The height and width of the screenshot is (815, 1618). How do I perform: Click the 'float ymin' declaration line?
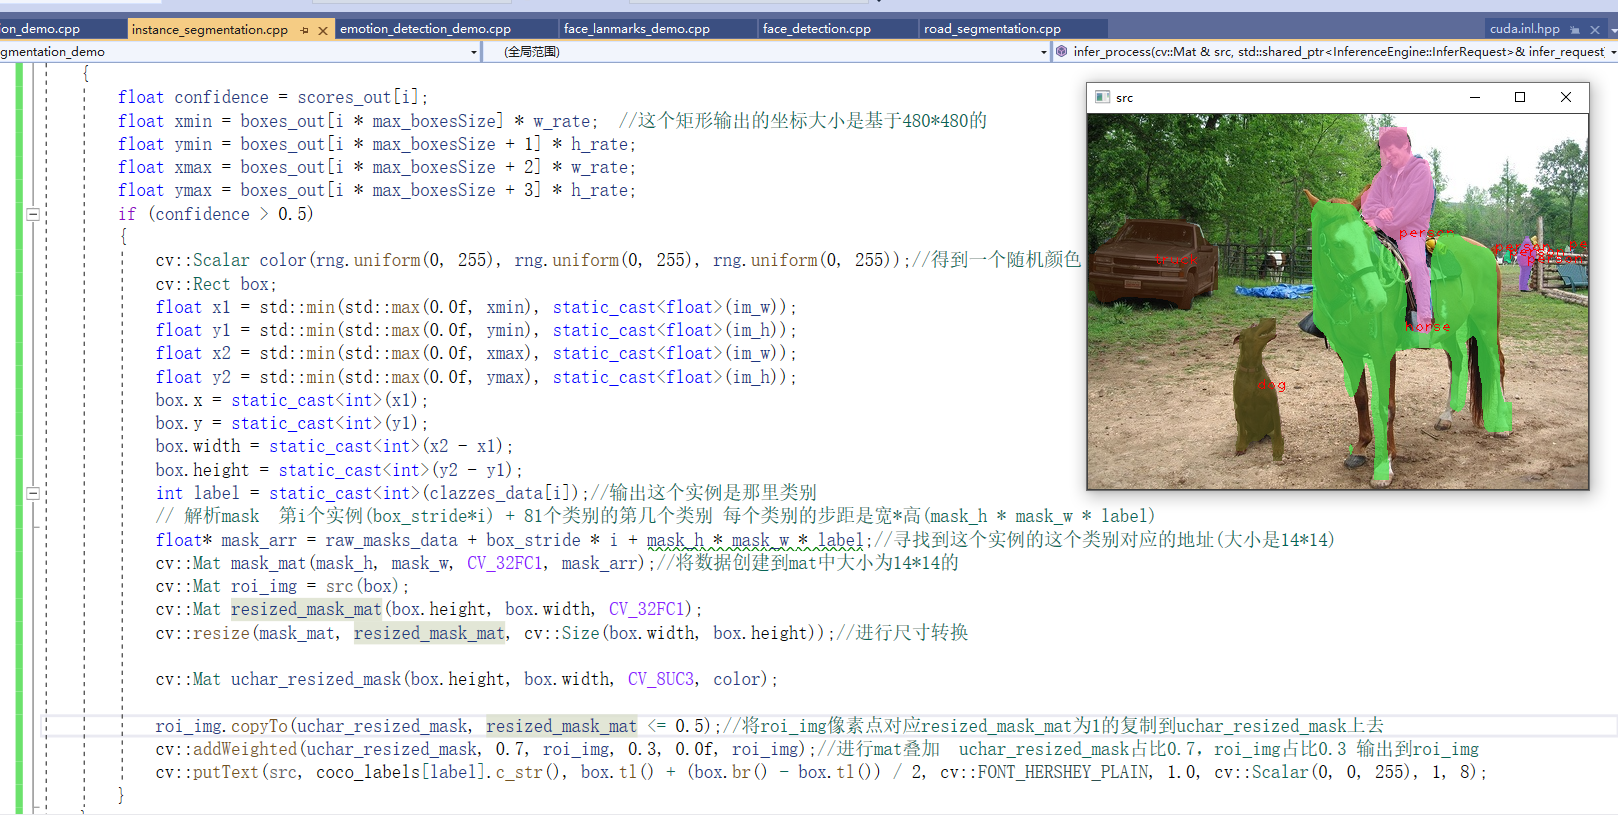tap(377, 144)
